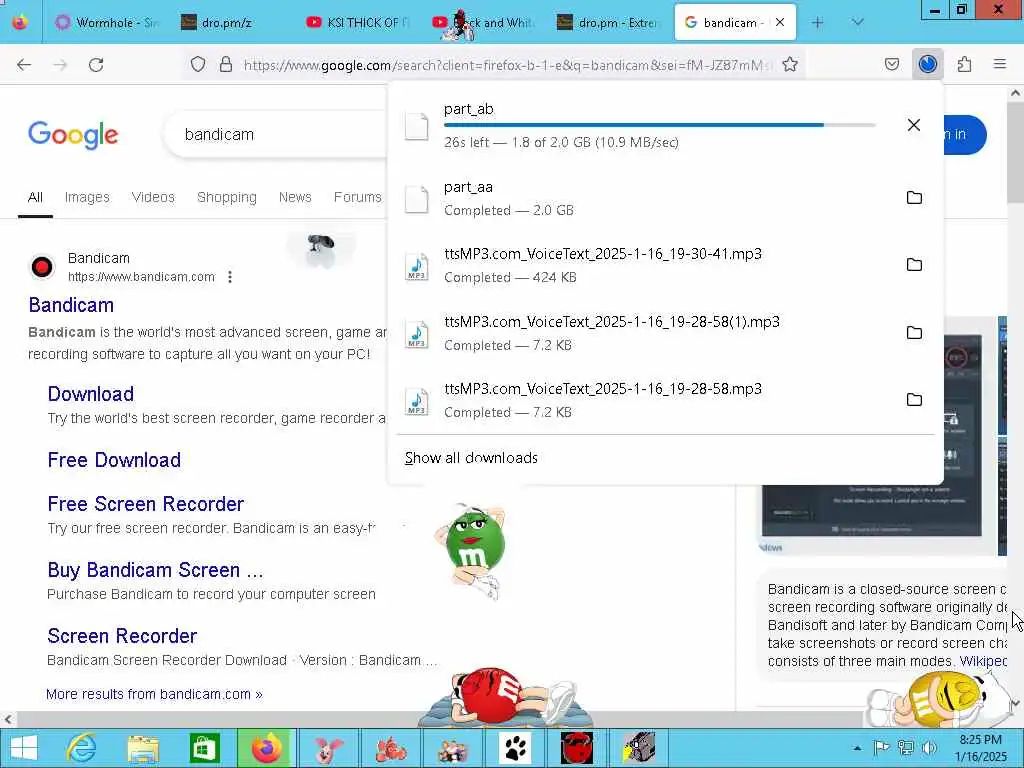Screen dimensions: 1024x768
Task: Open the Download sitelink
Action: click(x=91, y=394)
